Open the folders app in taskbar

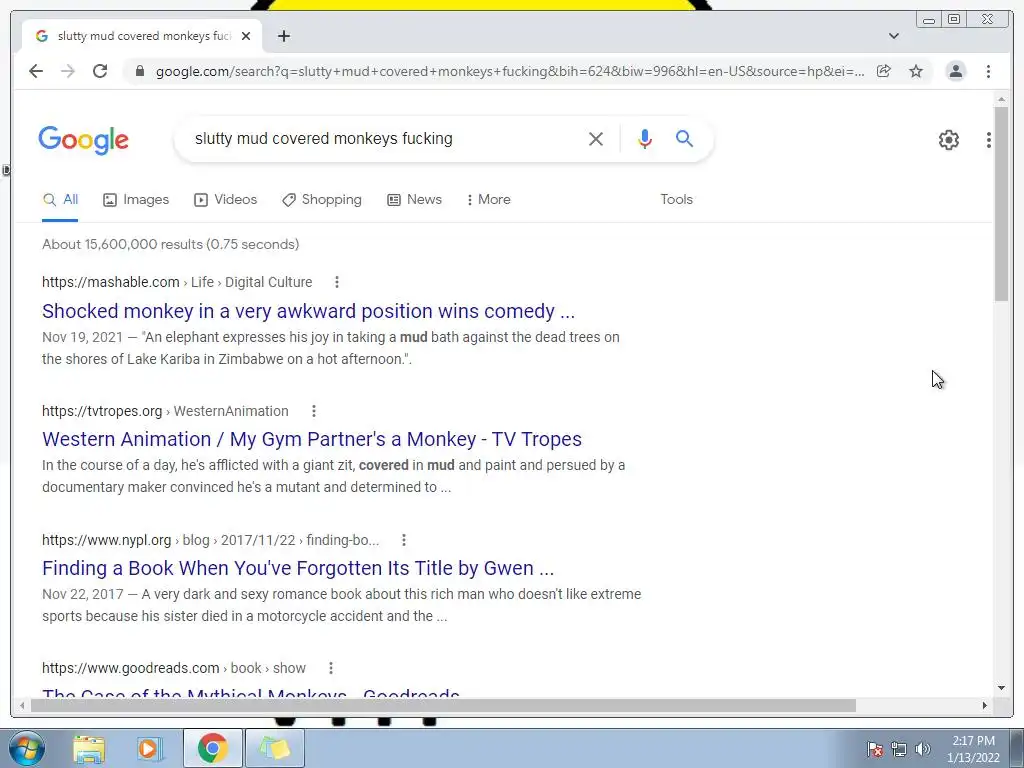tap(274, 748)
